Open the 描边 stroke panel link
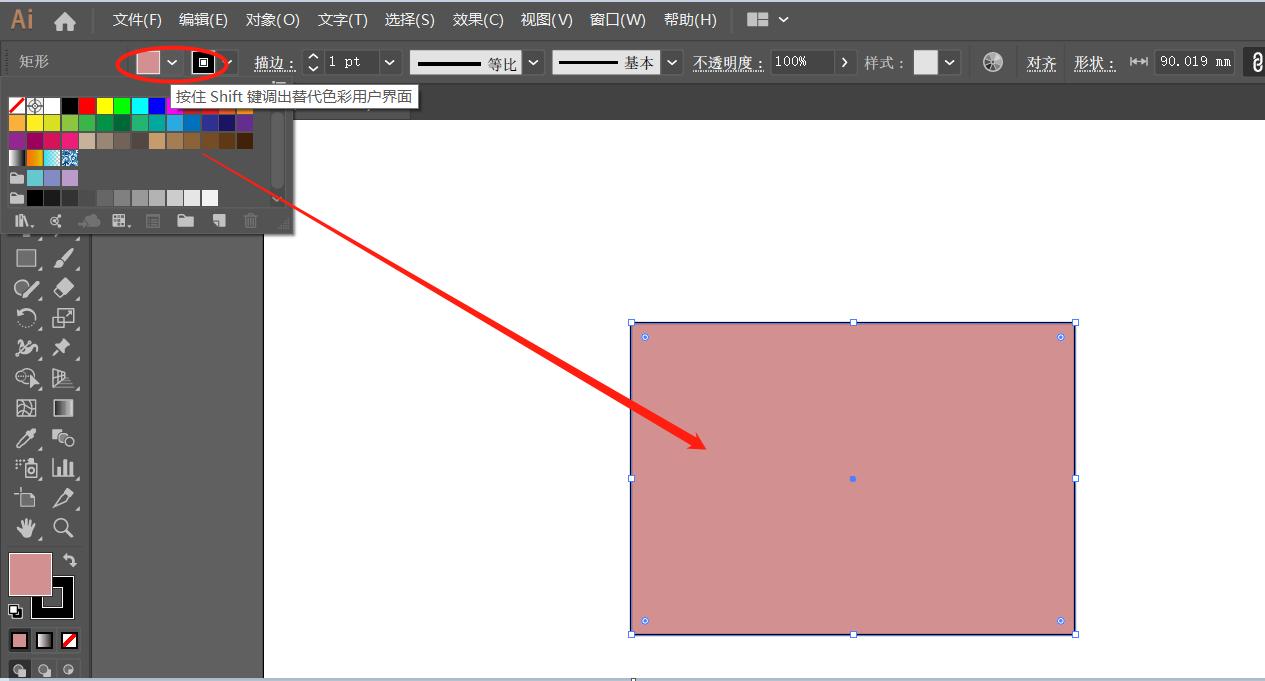1265x681 pixels. click(274, 63)
